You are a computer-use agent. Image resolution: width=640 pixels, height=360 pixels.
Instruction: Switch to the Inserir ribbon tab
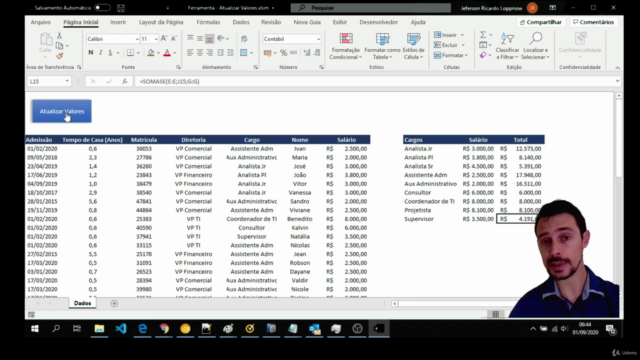(118, 22)
